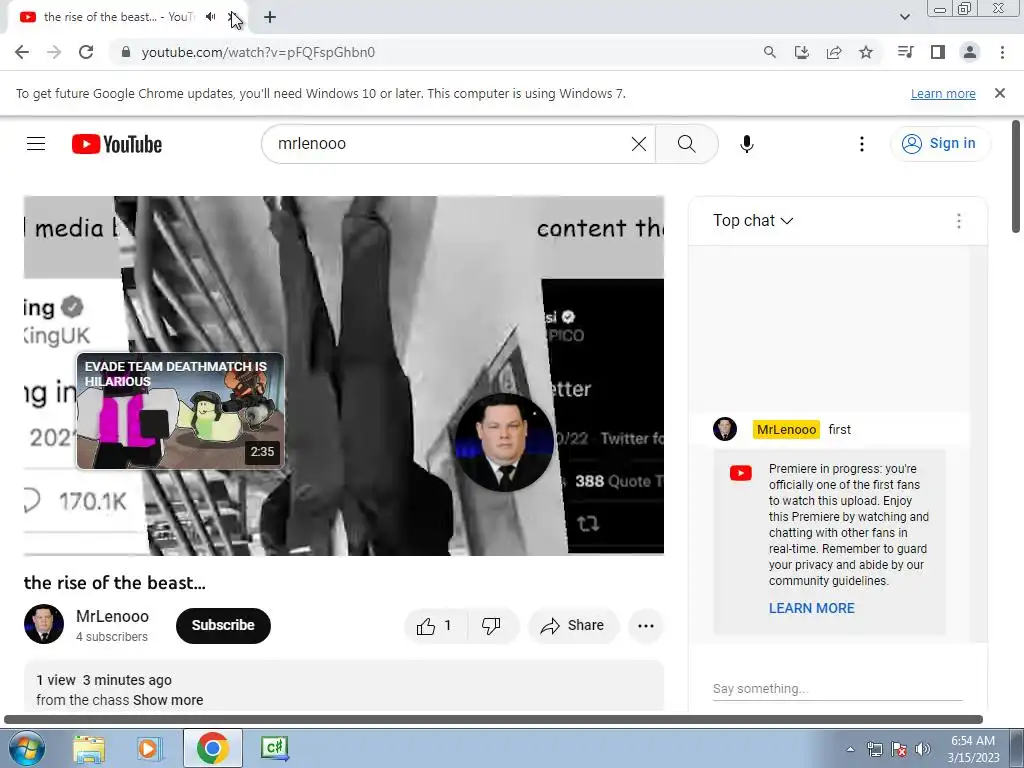
Task: Open Chrome media controls icon
Action: pos(906,52)
